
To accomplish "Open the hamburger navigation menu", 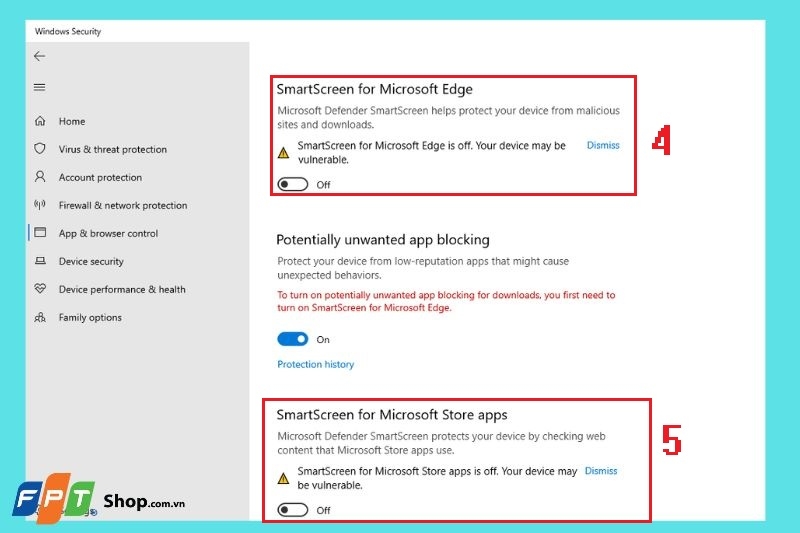I will [39, 87].
